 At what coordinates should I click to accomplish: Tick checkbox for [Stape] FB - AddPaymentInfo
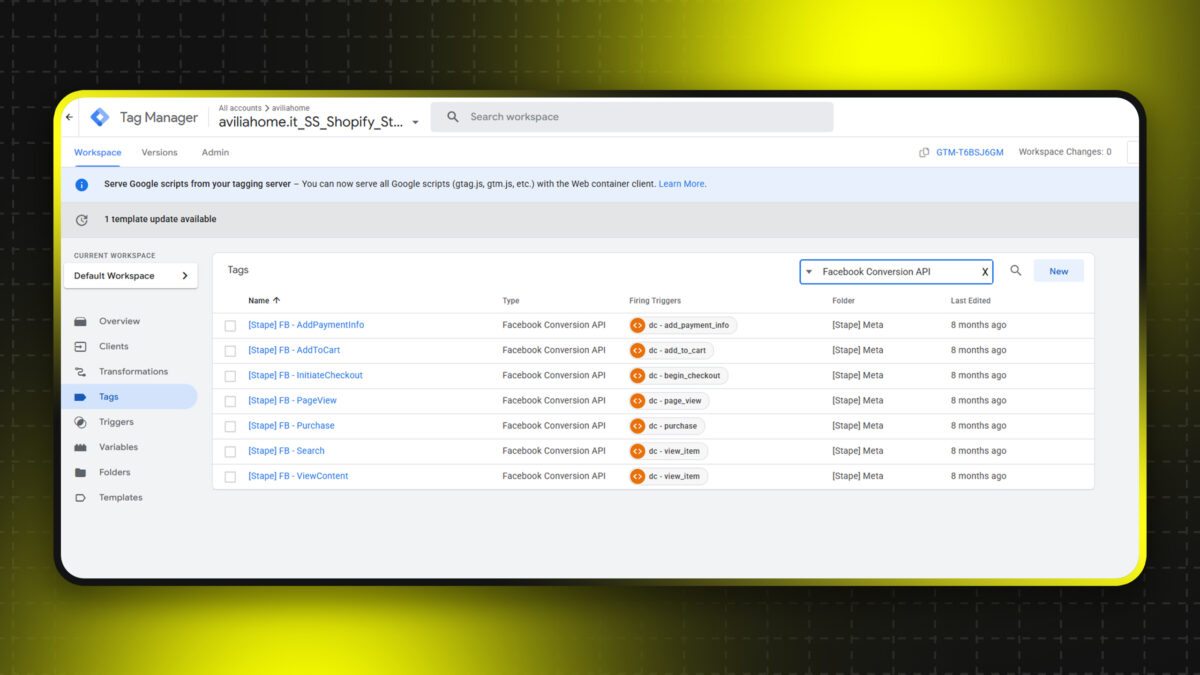230,326
